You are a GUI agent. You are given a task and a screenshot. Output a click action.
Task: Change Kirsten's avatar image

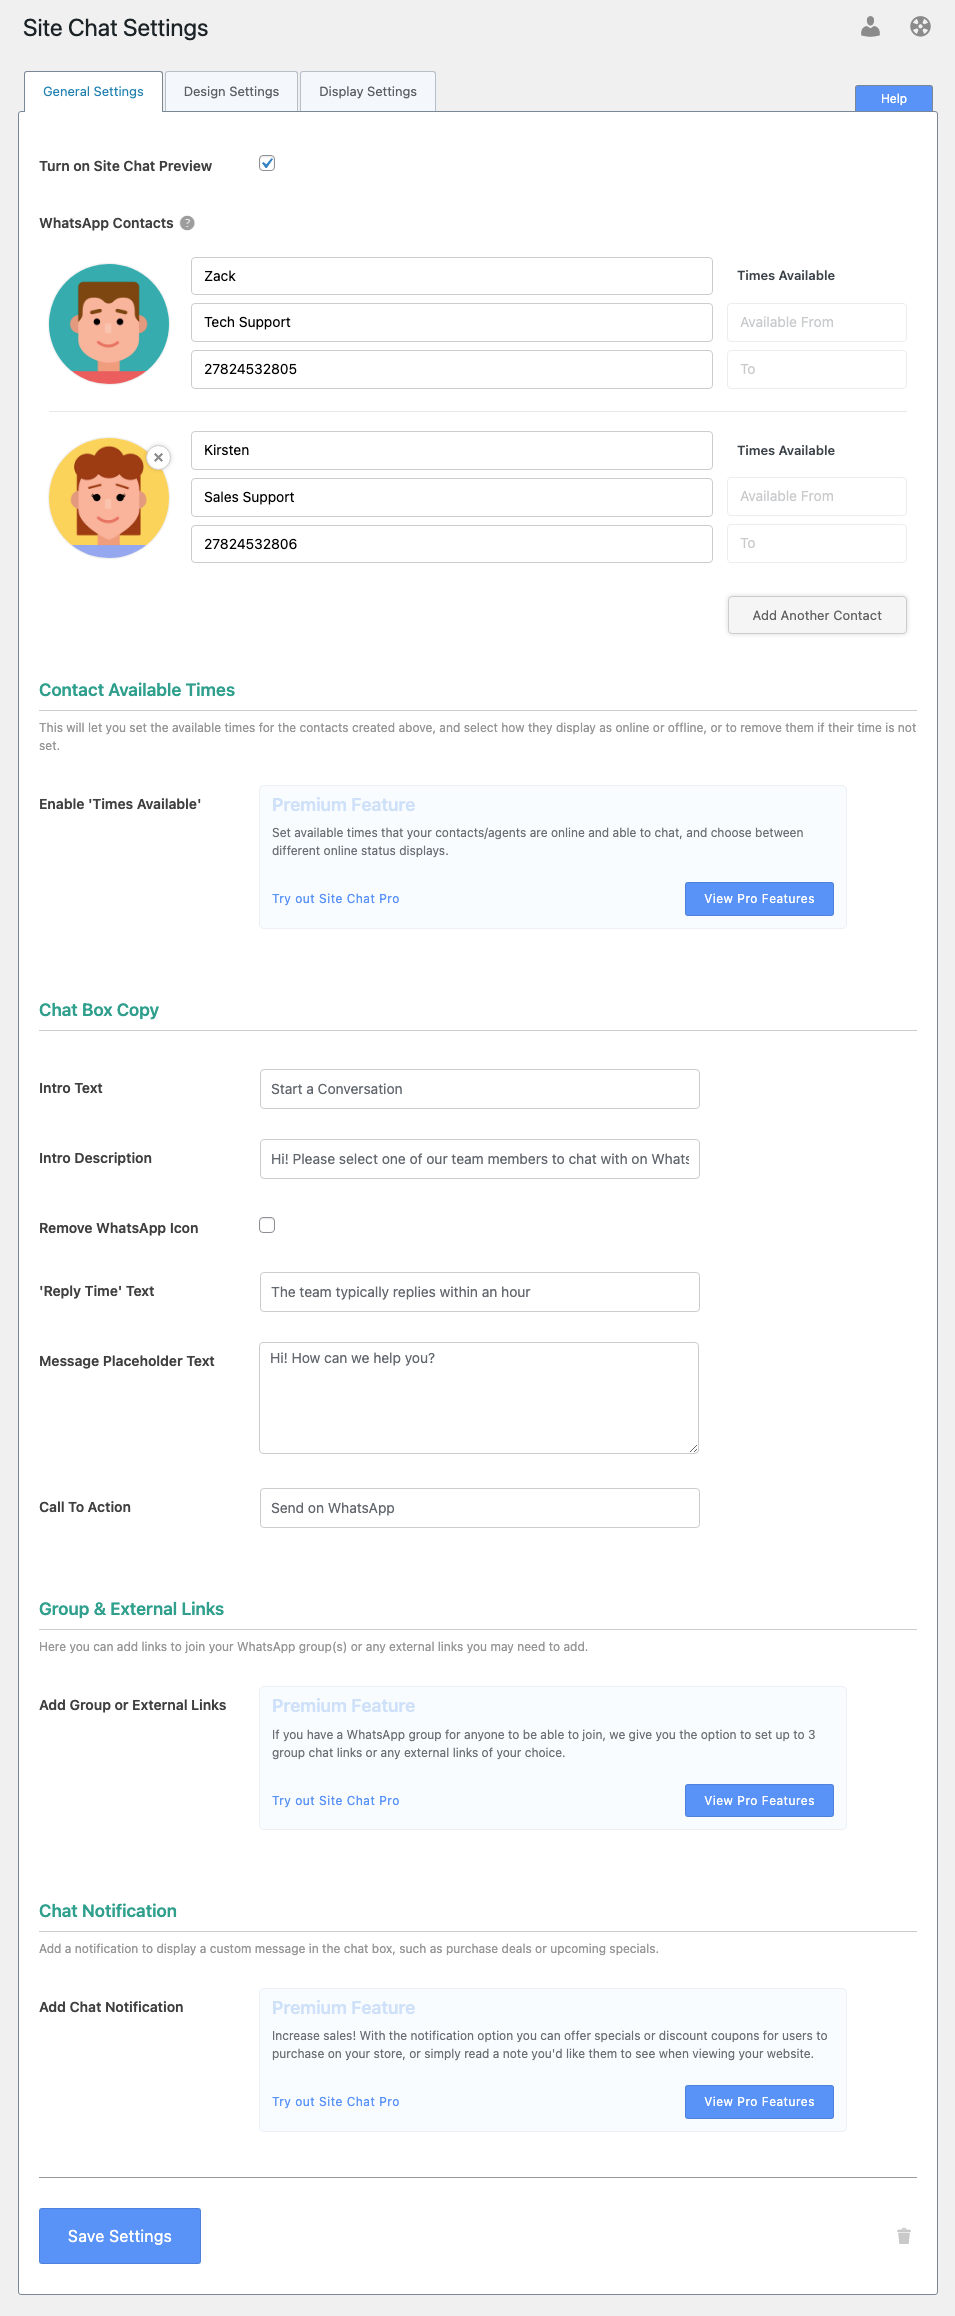(x=109, y=498)
